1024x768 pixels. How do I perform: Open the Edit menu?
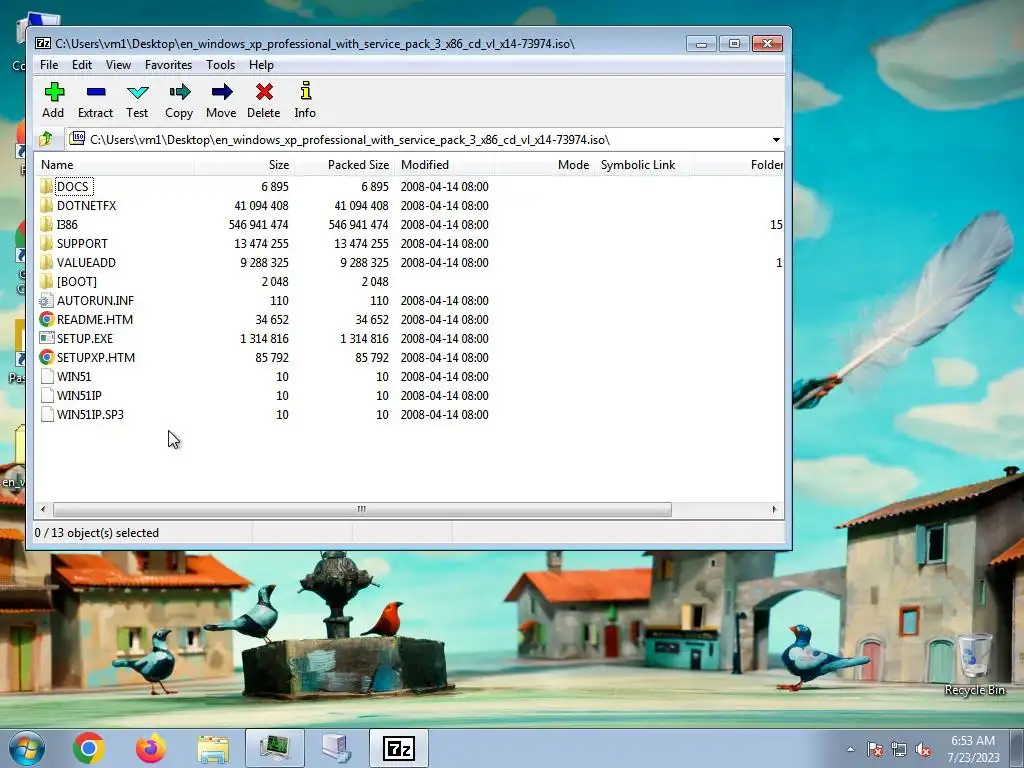coord(82,65)
